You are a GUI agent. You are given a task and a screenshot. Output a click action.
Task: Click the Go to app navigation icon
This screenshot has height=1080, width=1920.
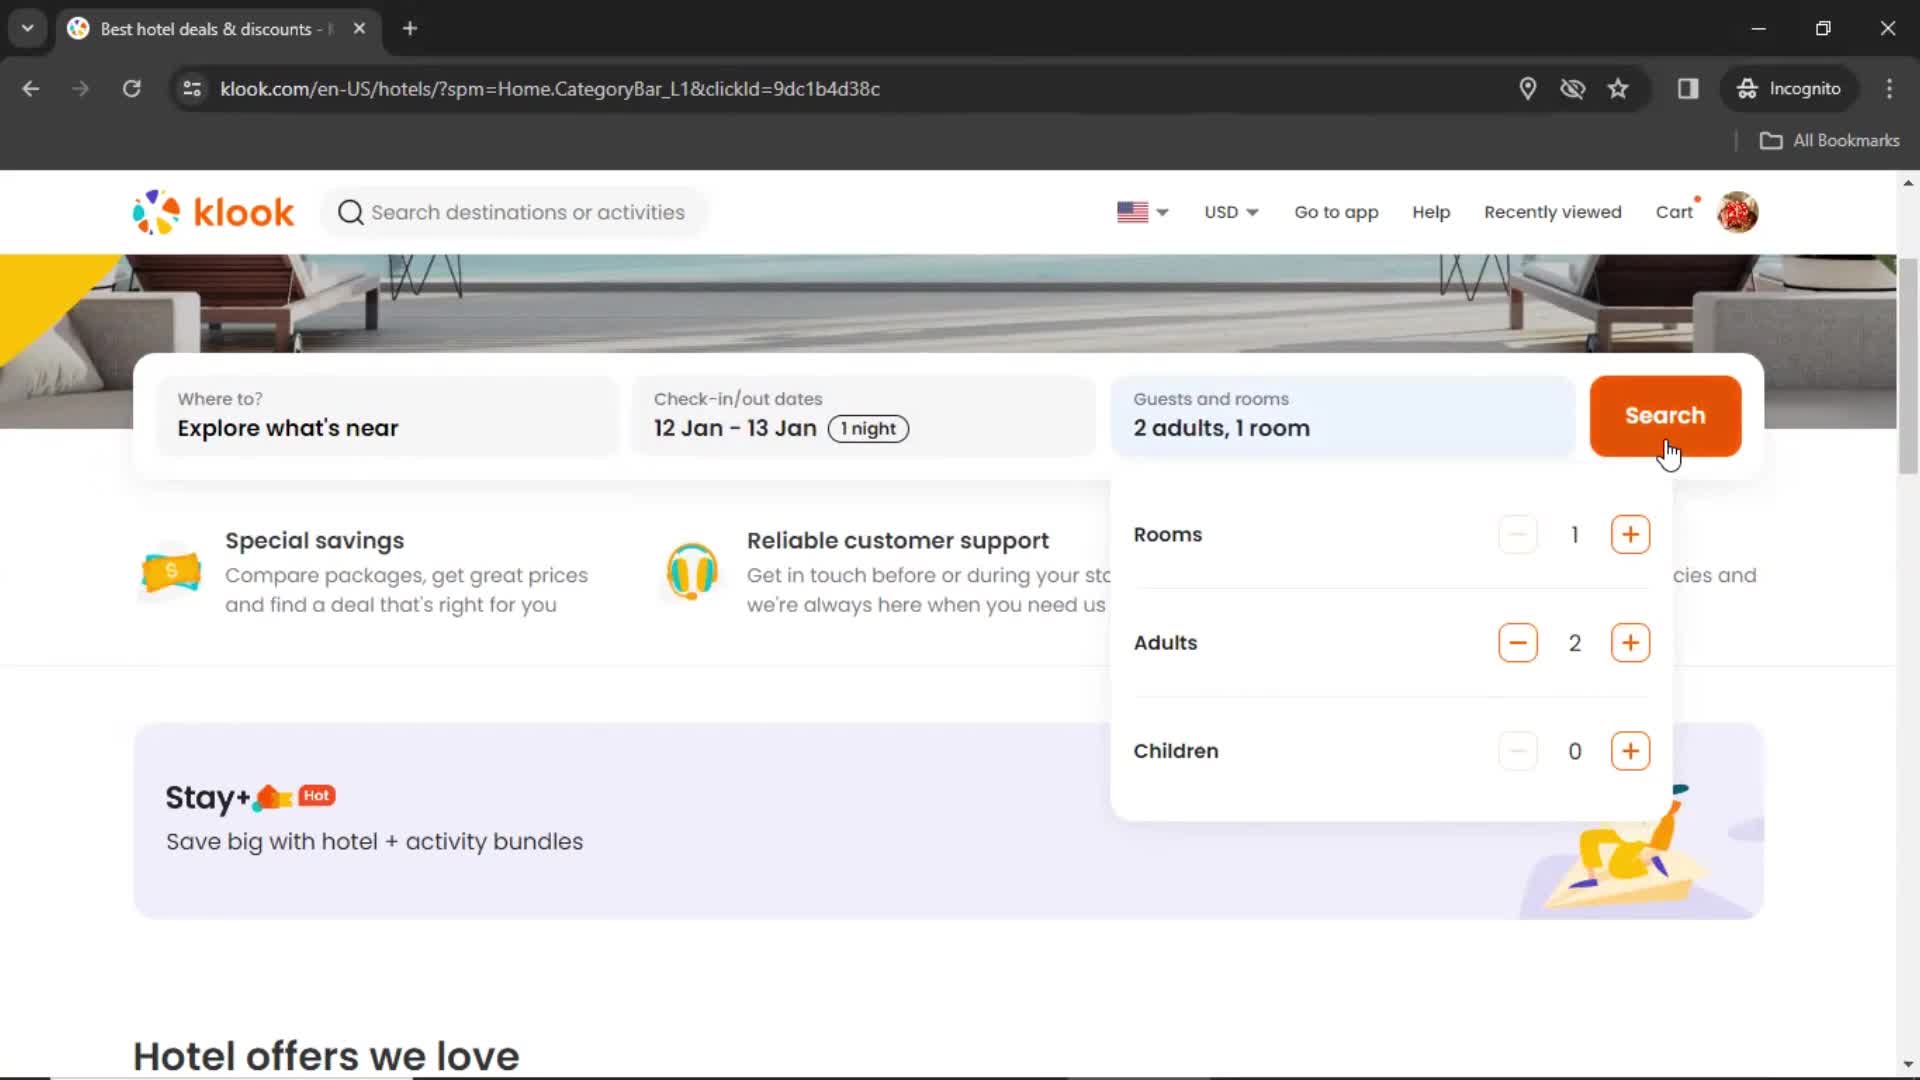(1336, 211)
